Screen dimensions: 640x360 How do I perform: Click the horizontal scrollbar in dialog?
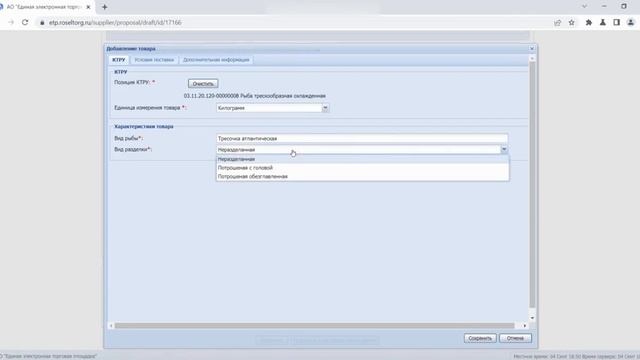pyautogui.click(x=314, y=326)
